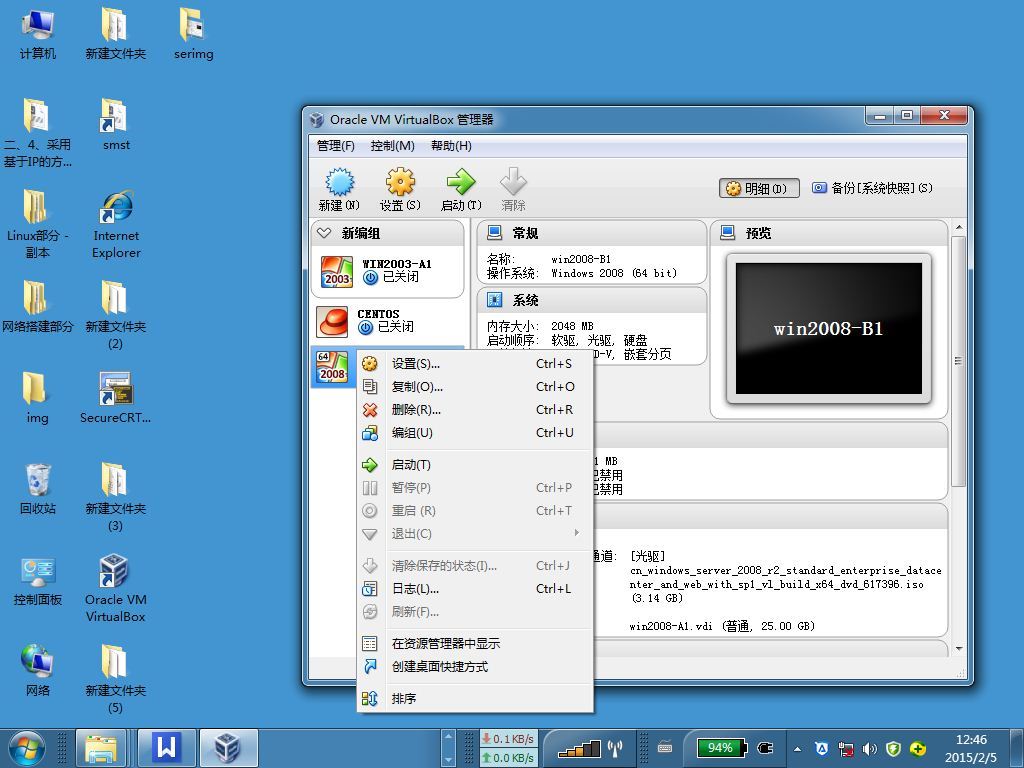Click sort icon beside 排序
The height and width of the screenshot is (768, 1024).
pos(370,699)
